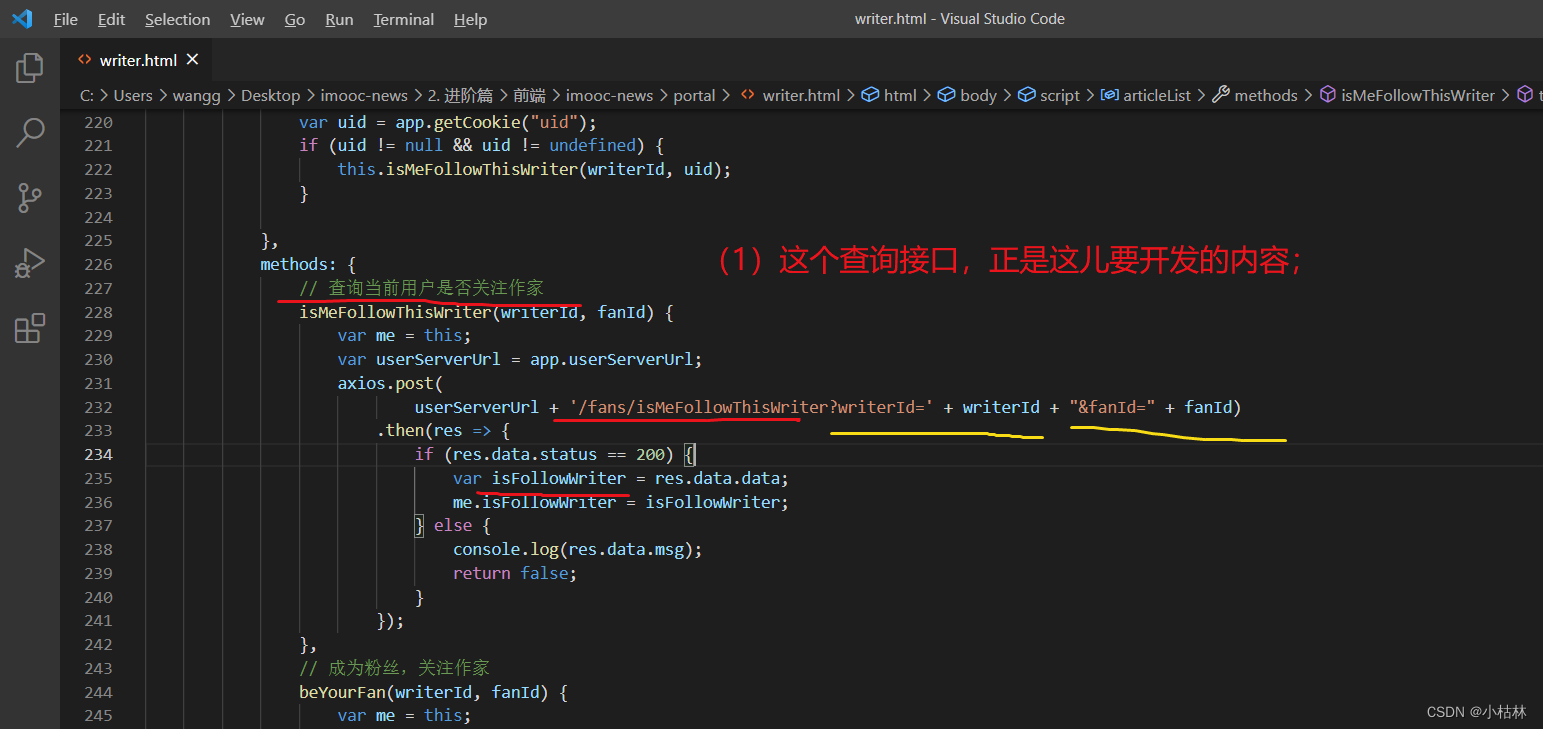Click '.then(res => {' on line 233
This screenshot has width=1543, height=729.
click(444, 431)
